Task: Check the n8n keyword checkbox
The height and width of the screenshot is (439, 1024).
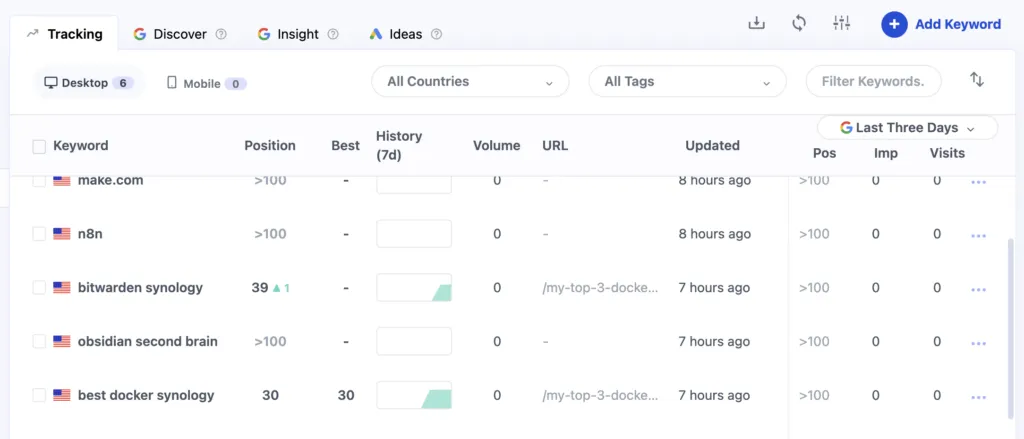Action: click(39, 234)
